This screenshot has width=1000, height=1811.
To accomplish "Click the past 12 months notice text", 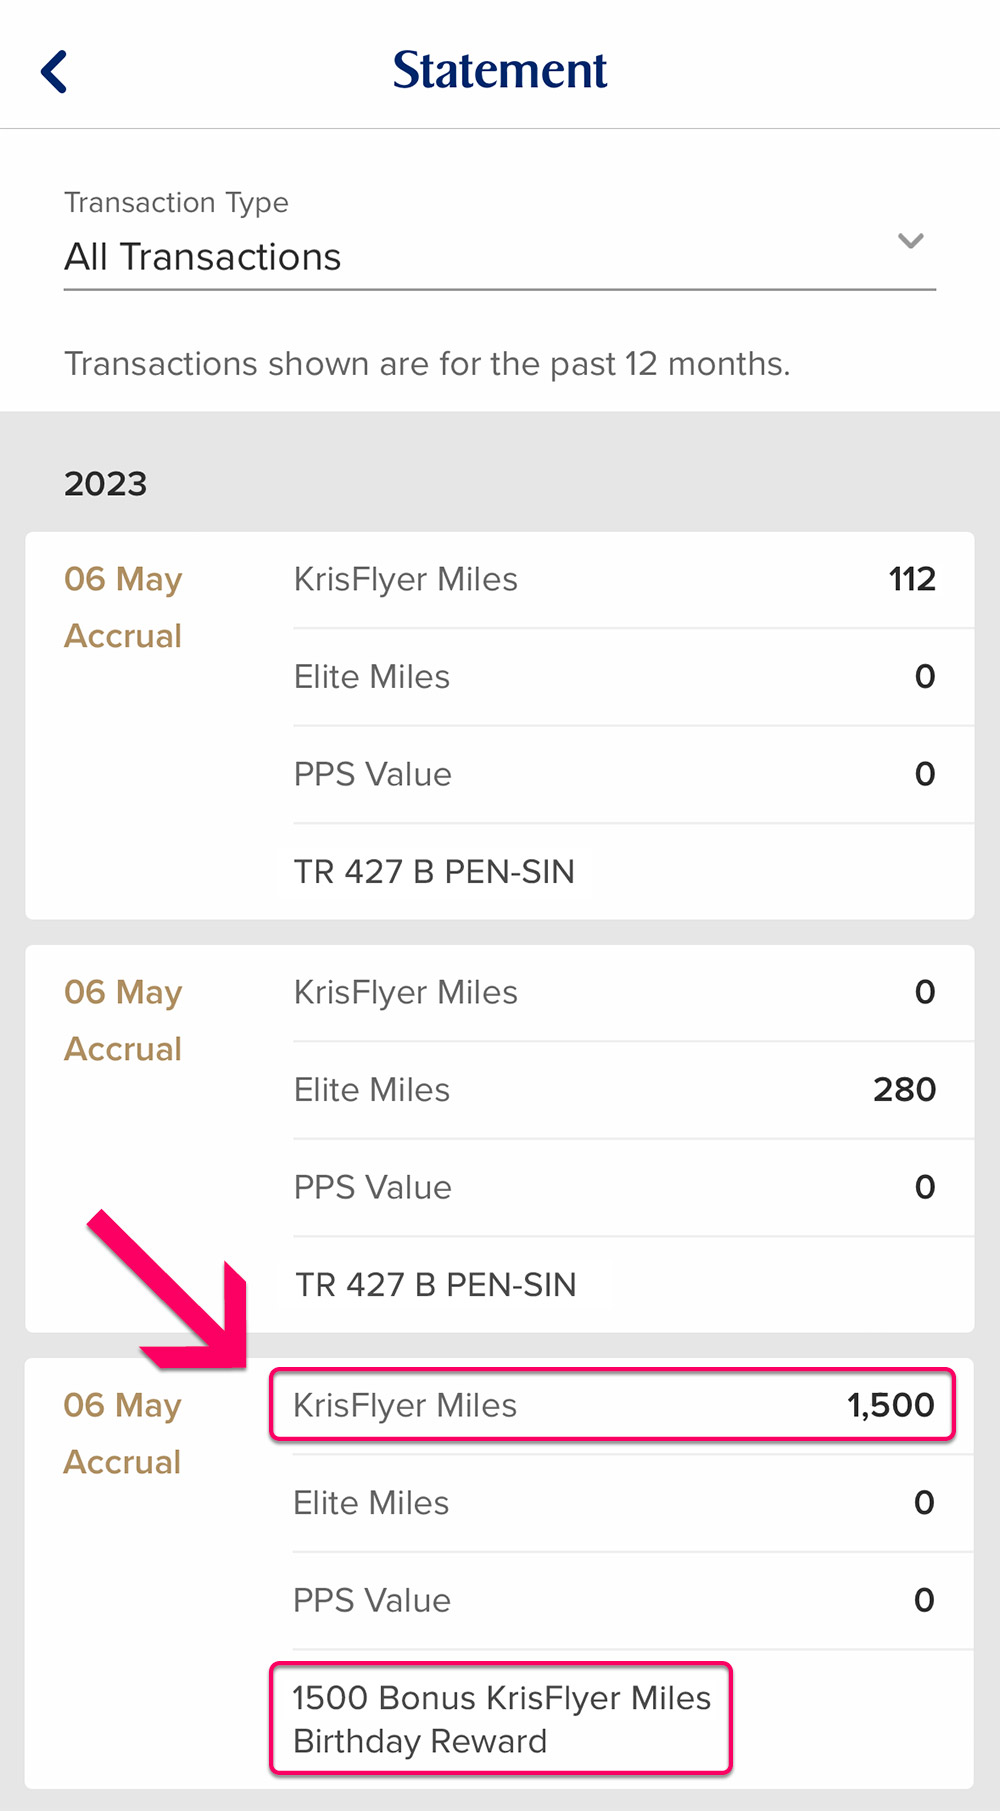I will pos(427,364).
